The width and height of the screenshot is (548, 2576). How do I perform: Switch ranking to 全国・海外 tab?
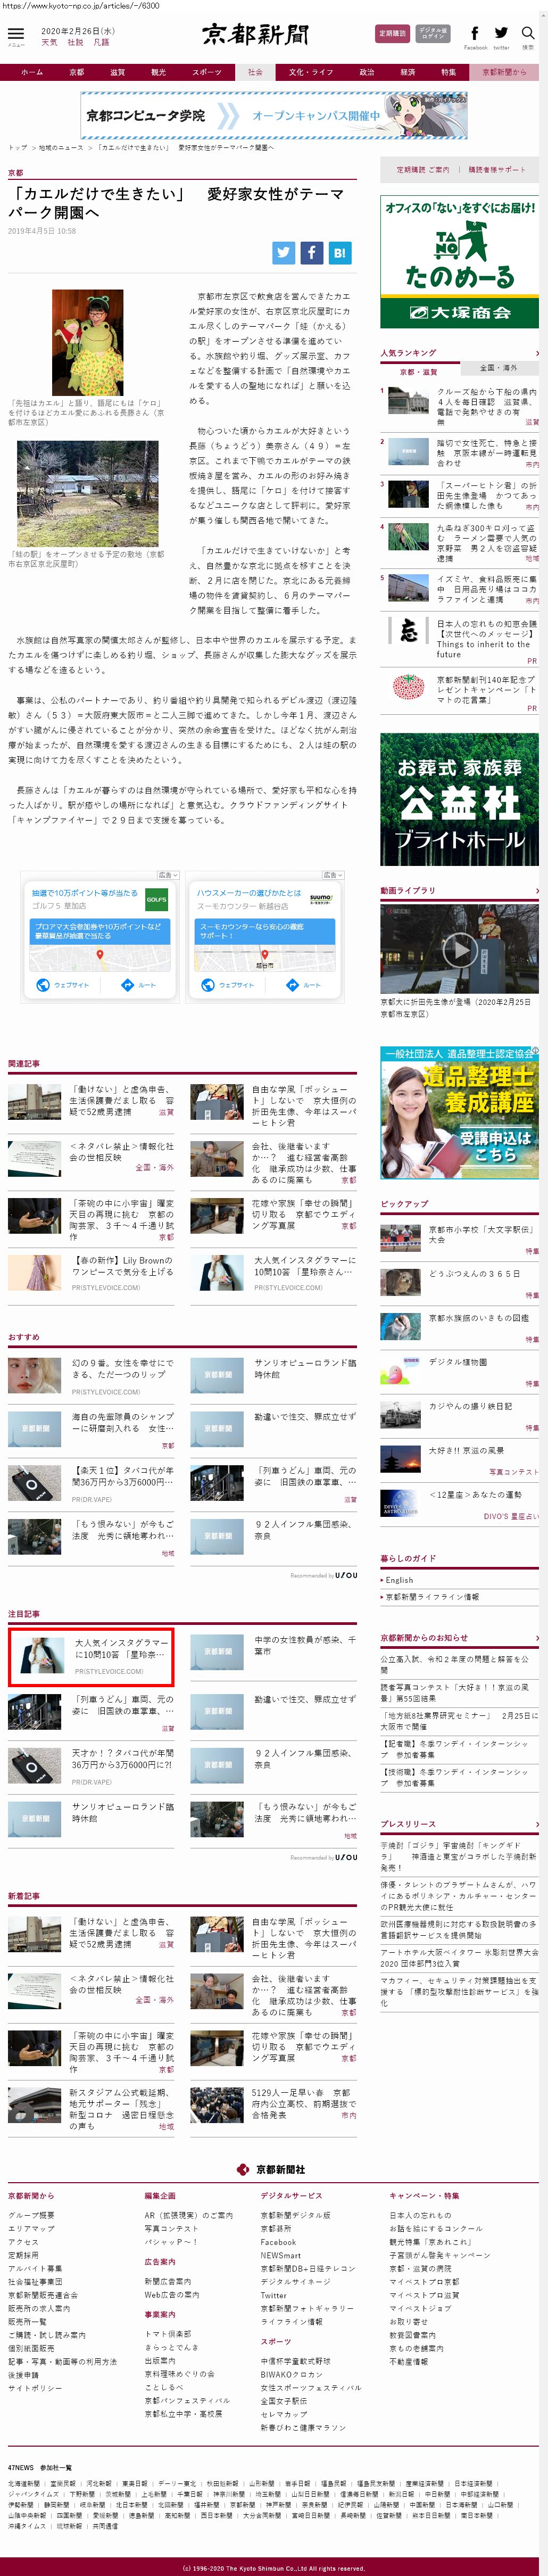tap(499, 369)
